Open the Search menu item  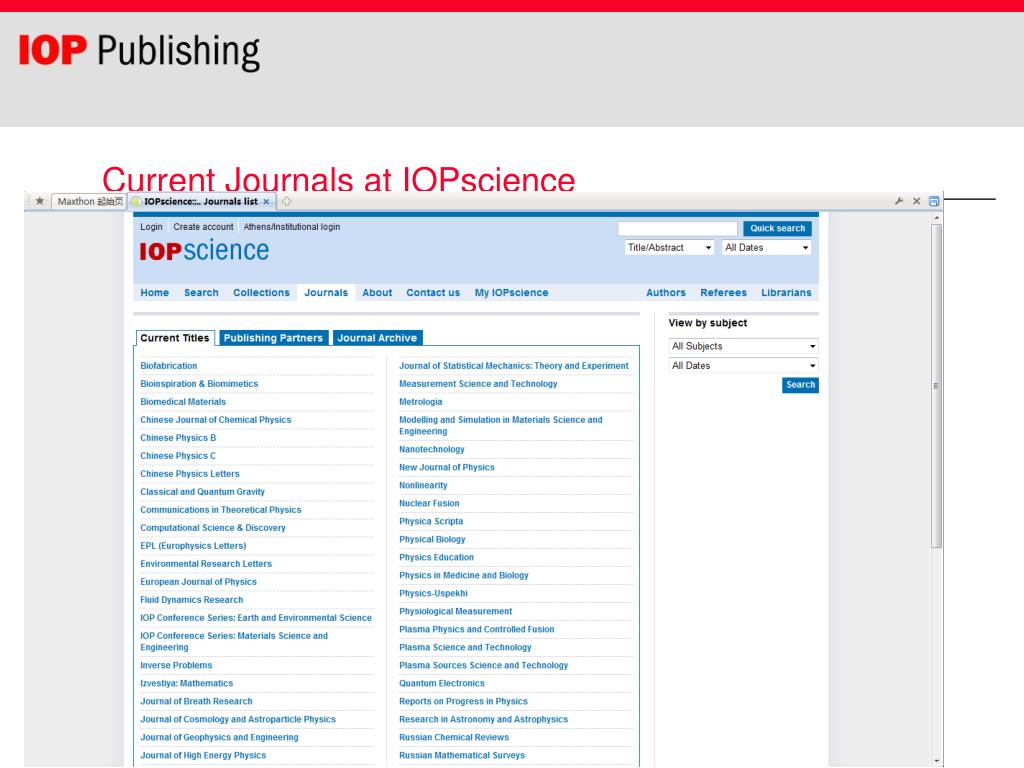201,293
